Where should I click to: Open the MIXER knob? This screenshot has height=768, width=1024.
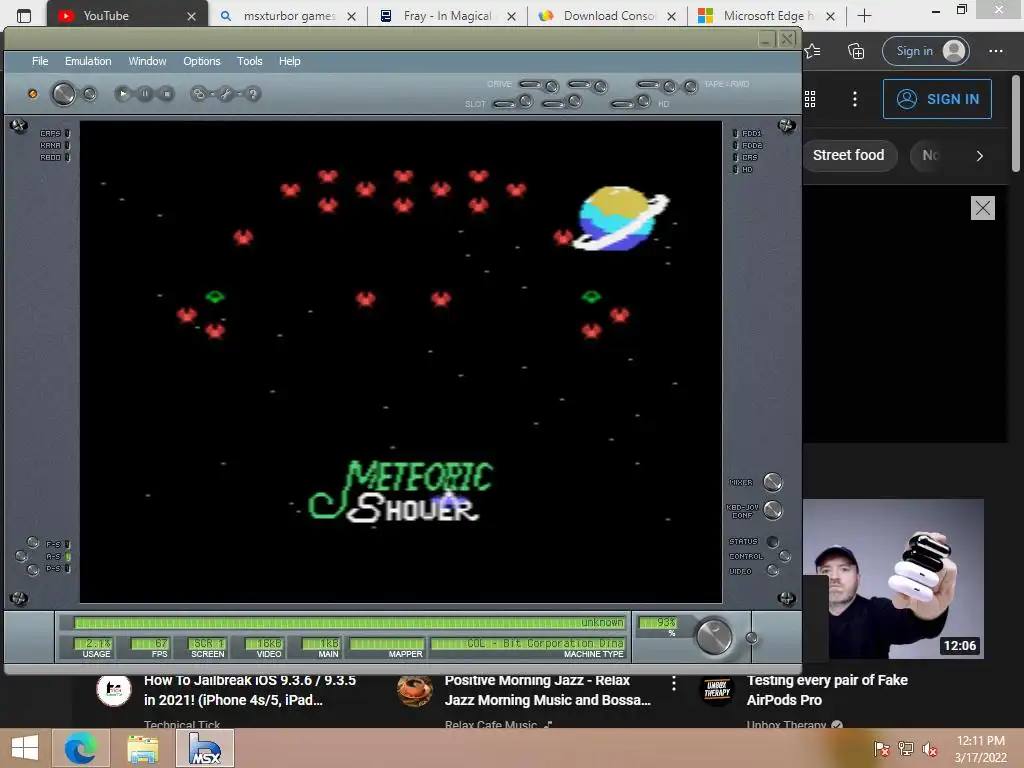773,482
